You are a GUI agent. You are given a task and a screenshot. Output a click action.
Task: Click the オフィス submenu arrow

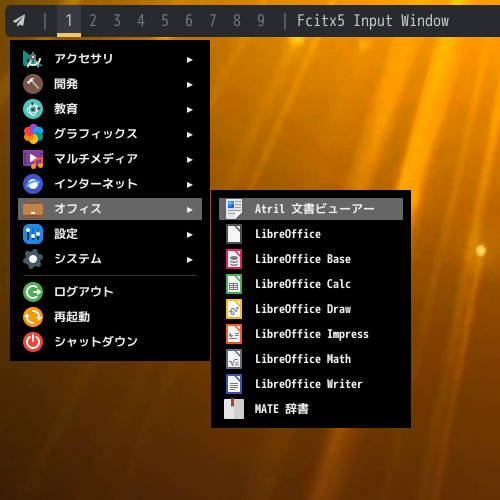[x=189, y=210]
